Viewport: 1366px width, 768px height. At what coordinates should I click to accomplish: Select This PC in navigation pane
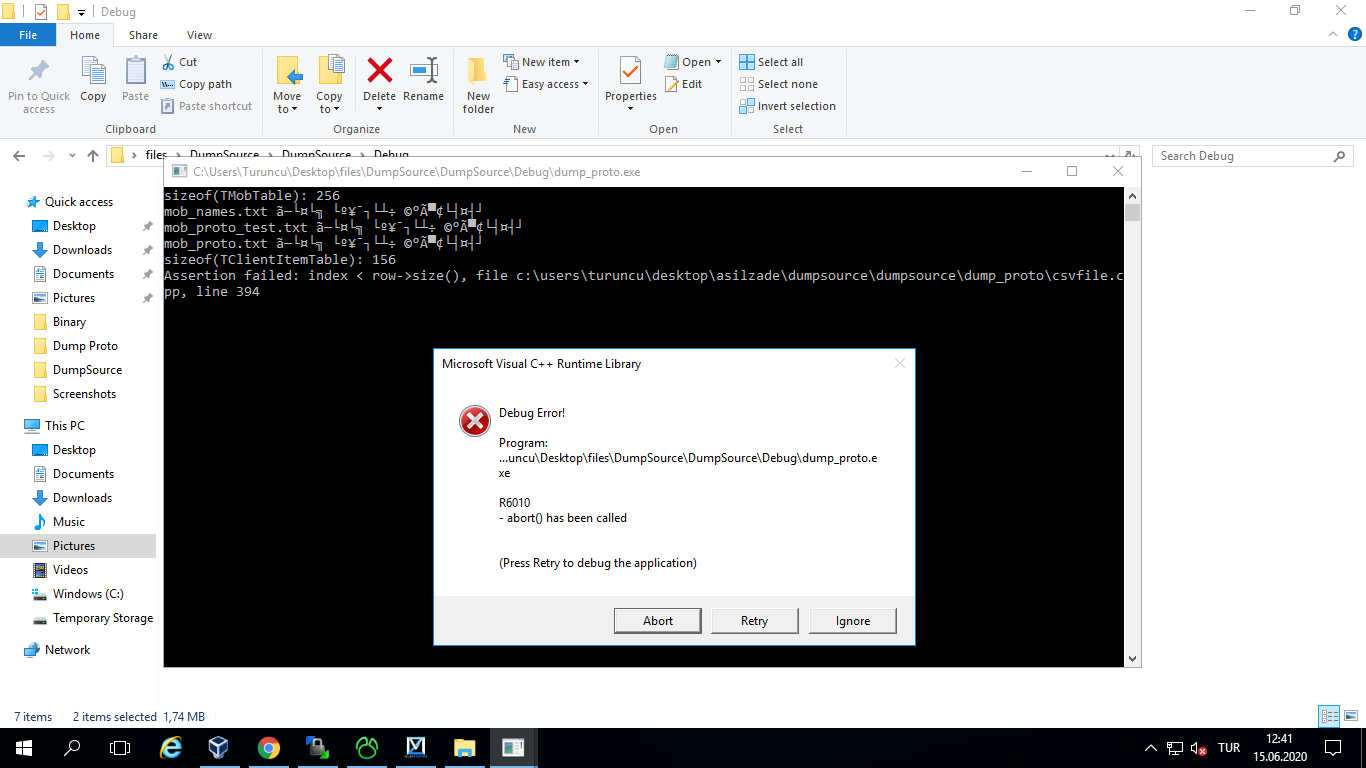click(65, 426)
